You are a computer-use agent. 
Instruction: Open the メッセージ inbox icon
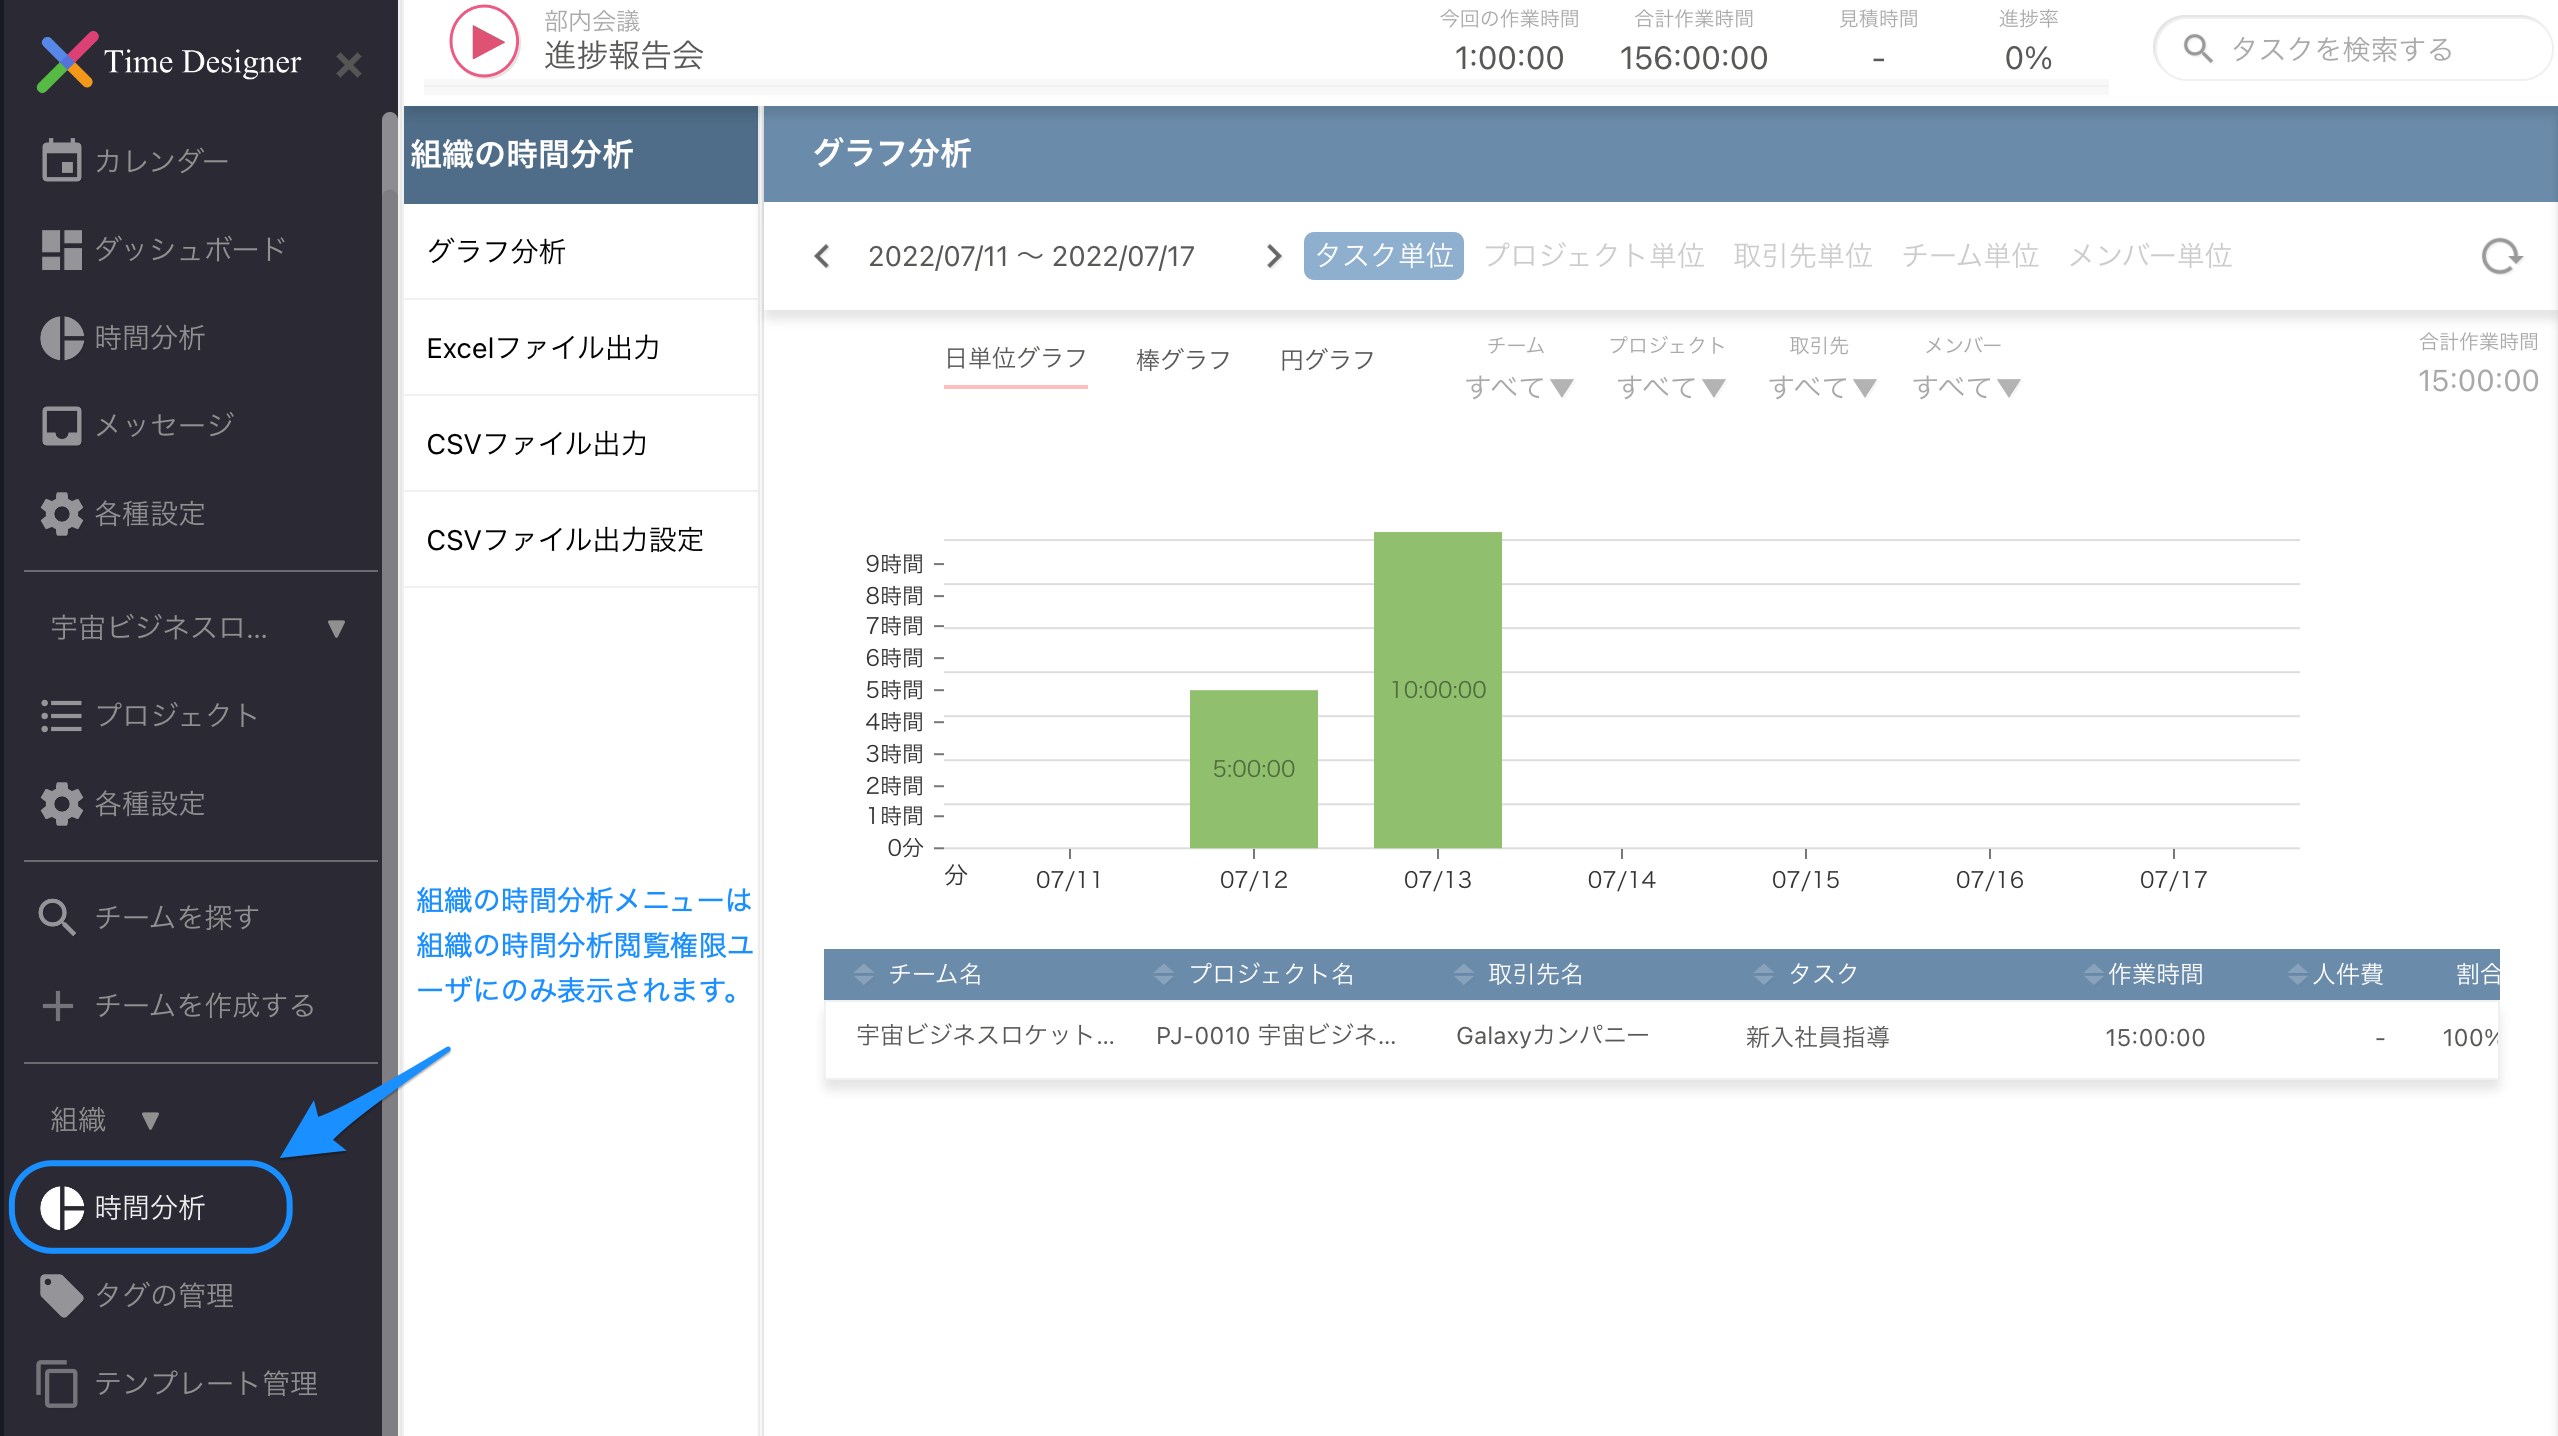pyautogui.click(x=61, y=425)
